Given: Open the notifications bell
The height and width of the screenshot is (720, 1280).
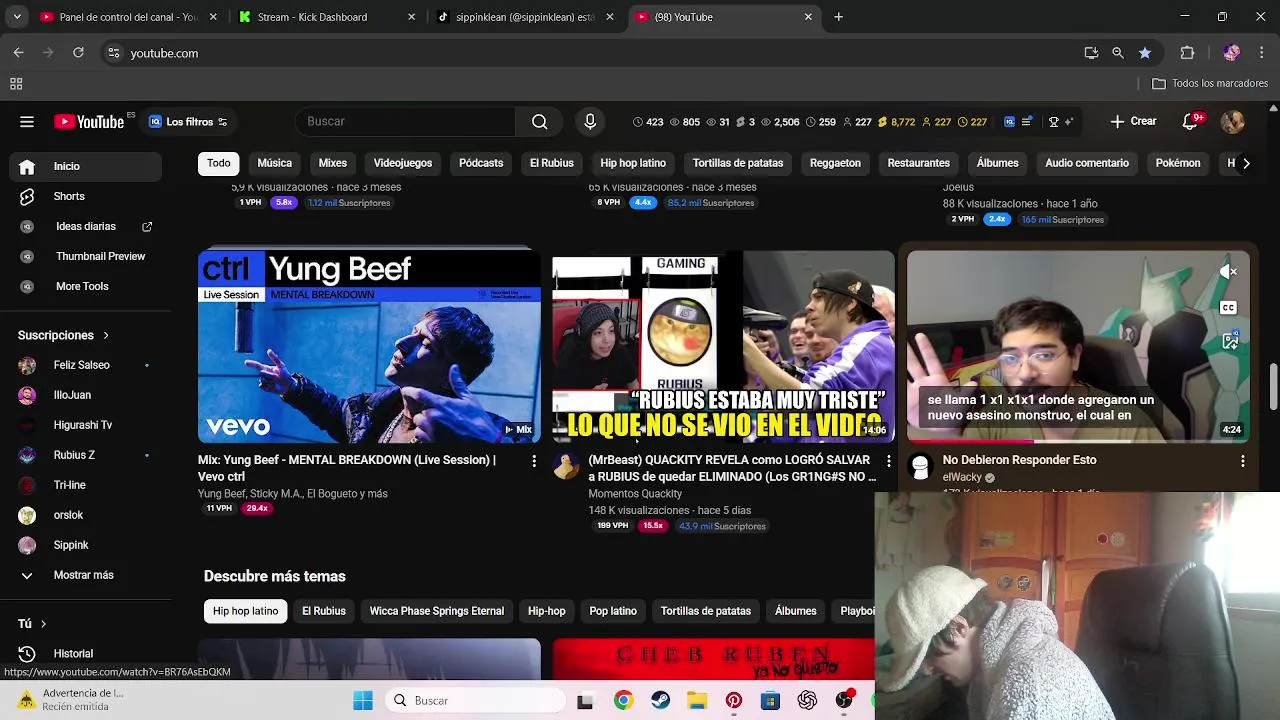Looking at the screenshot, I should 1191,122.
